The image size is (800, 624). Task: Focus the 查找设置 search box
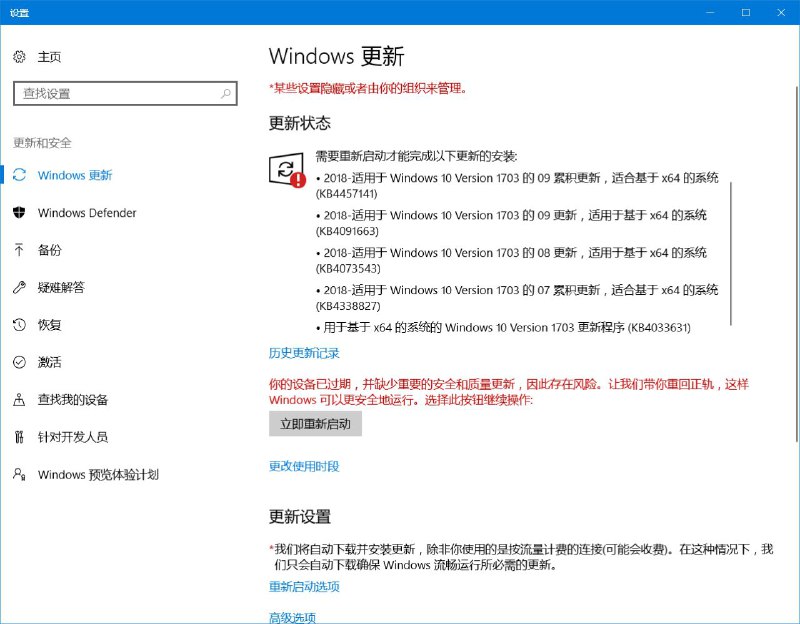click(126, 93)
